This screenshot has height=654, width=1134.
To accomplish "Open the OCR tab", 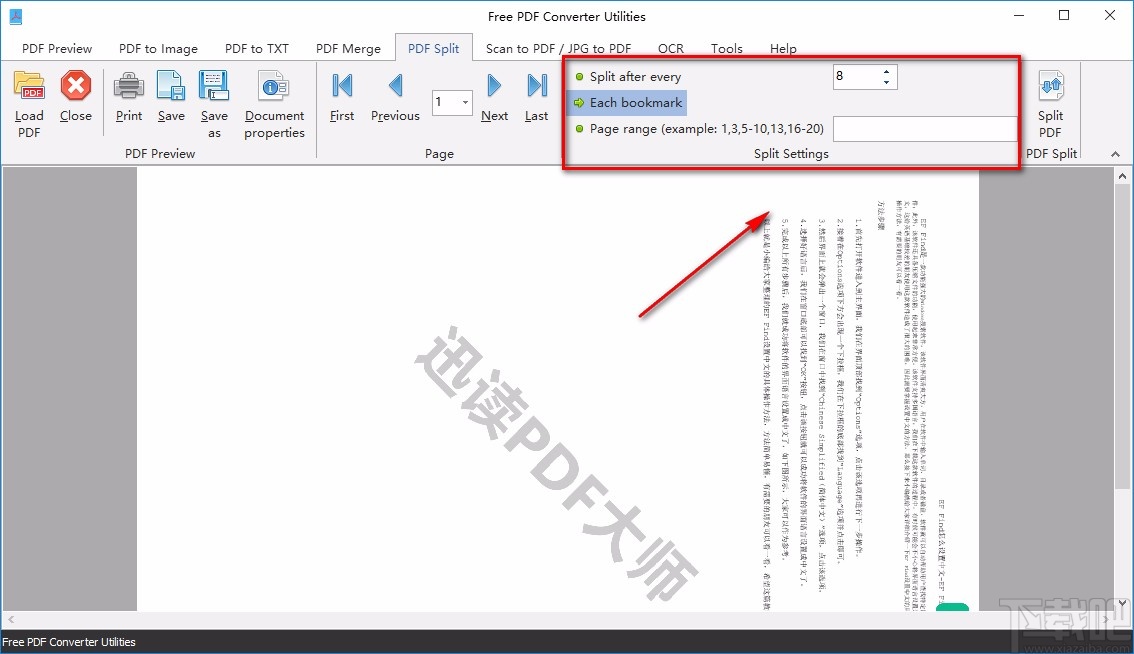I will 670,48.
